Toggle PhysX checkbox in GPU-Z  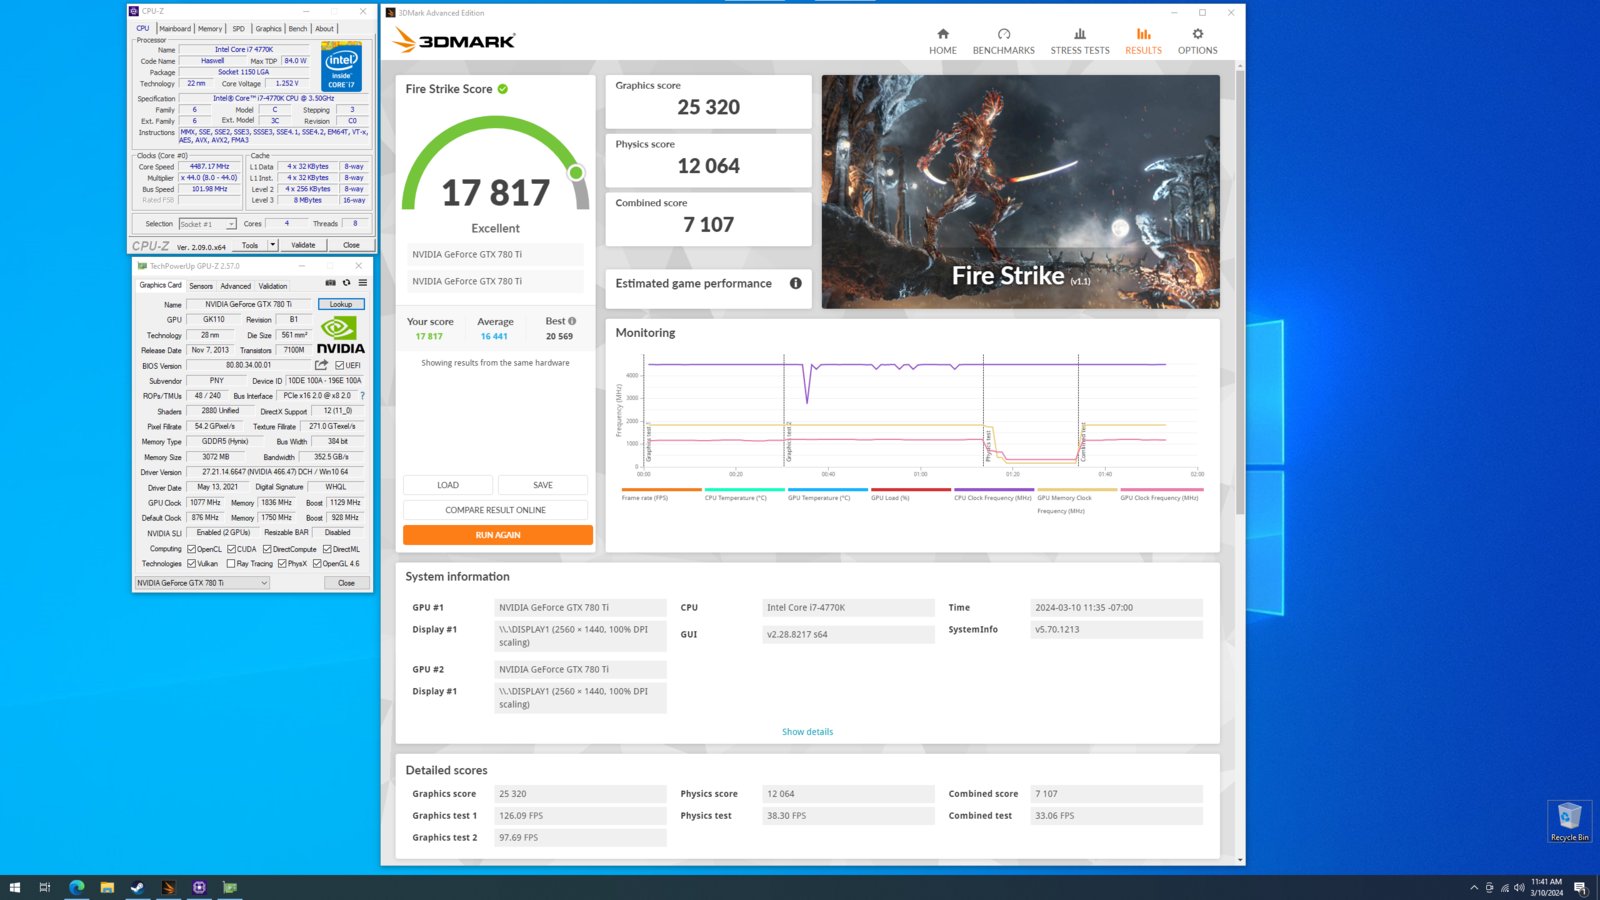tap(282, 563)
